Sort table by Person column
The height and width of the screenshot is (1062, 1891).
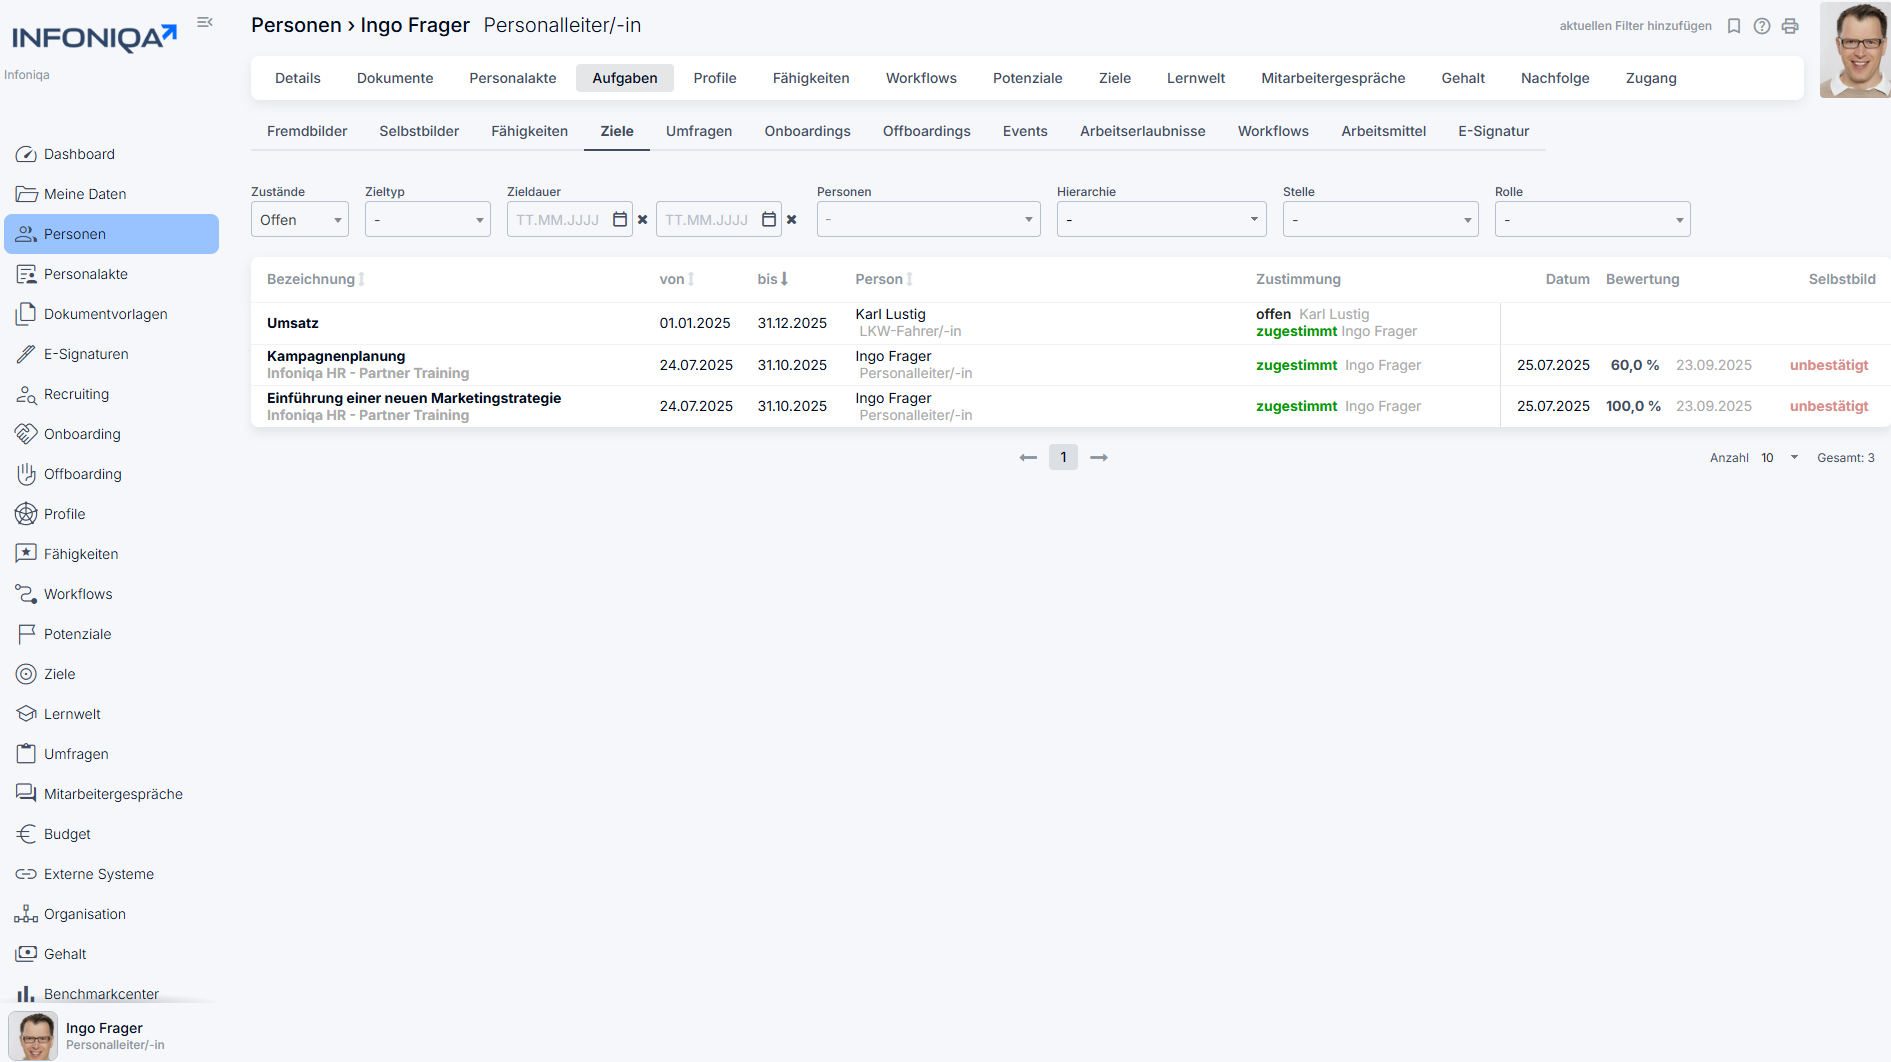884,279
